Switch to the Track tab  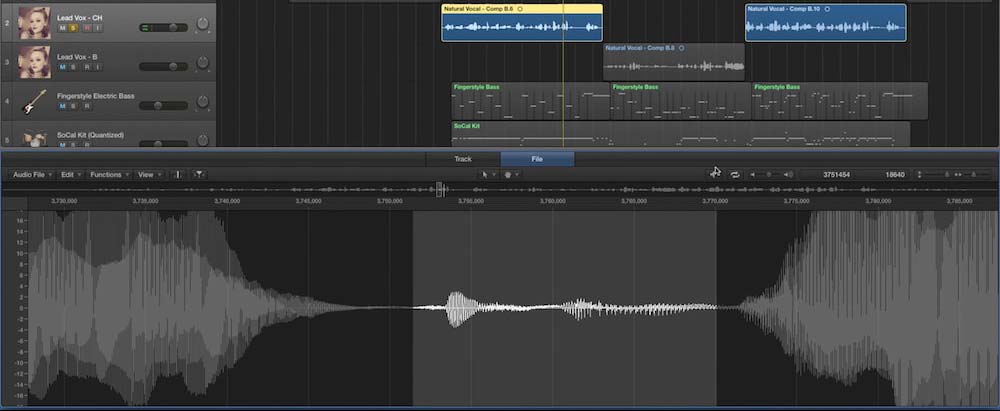pyautogui.click(x=463, y=159)
